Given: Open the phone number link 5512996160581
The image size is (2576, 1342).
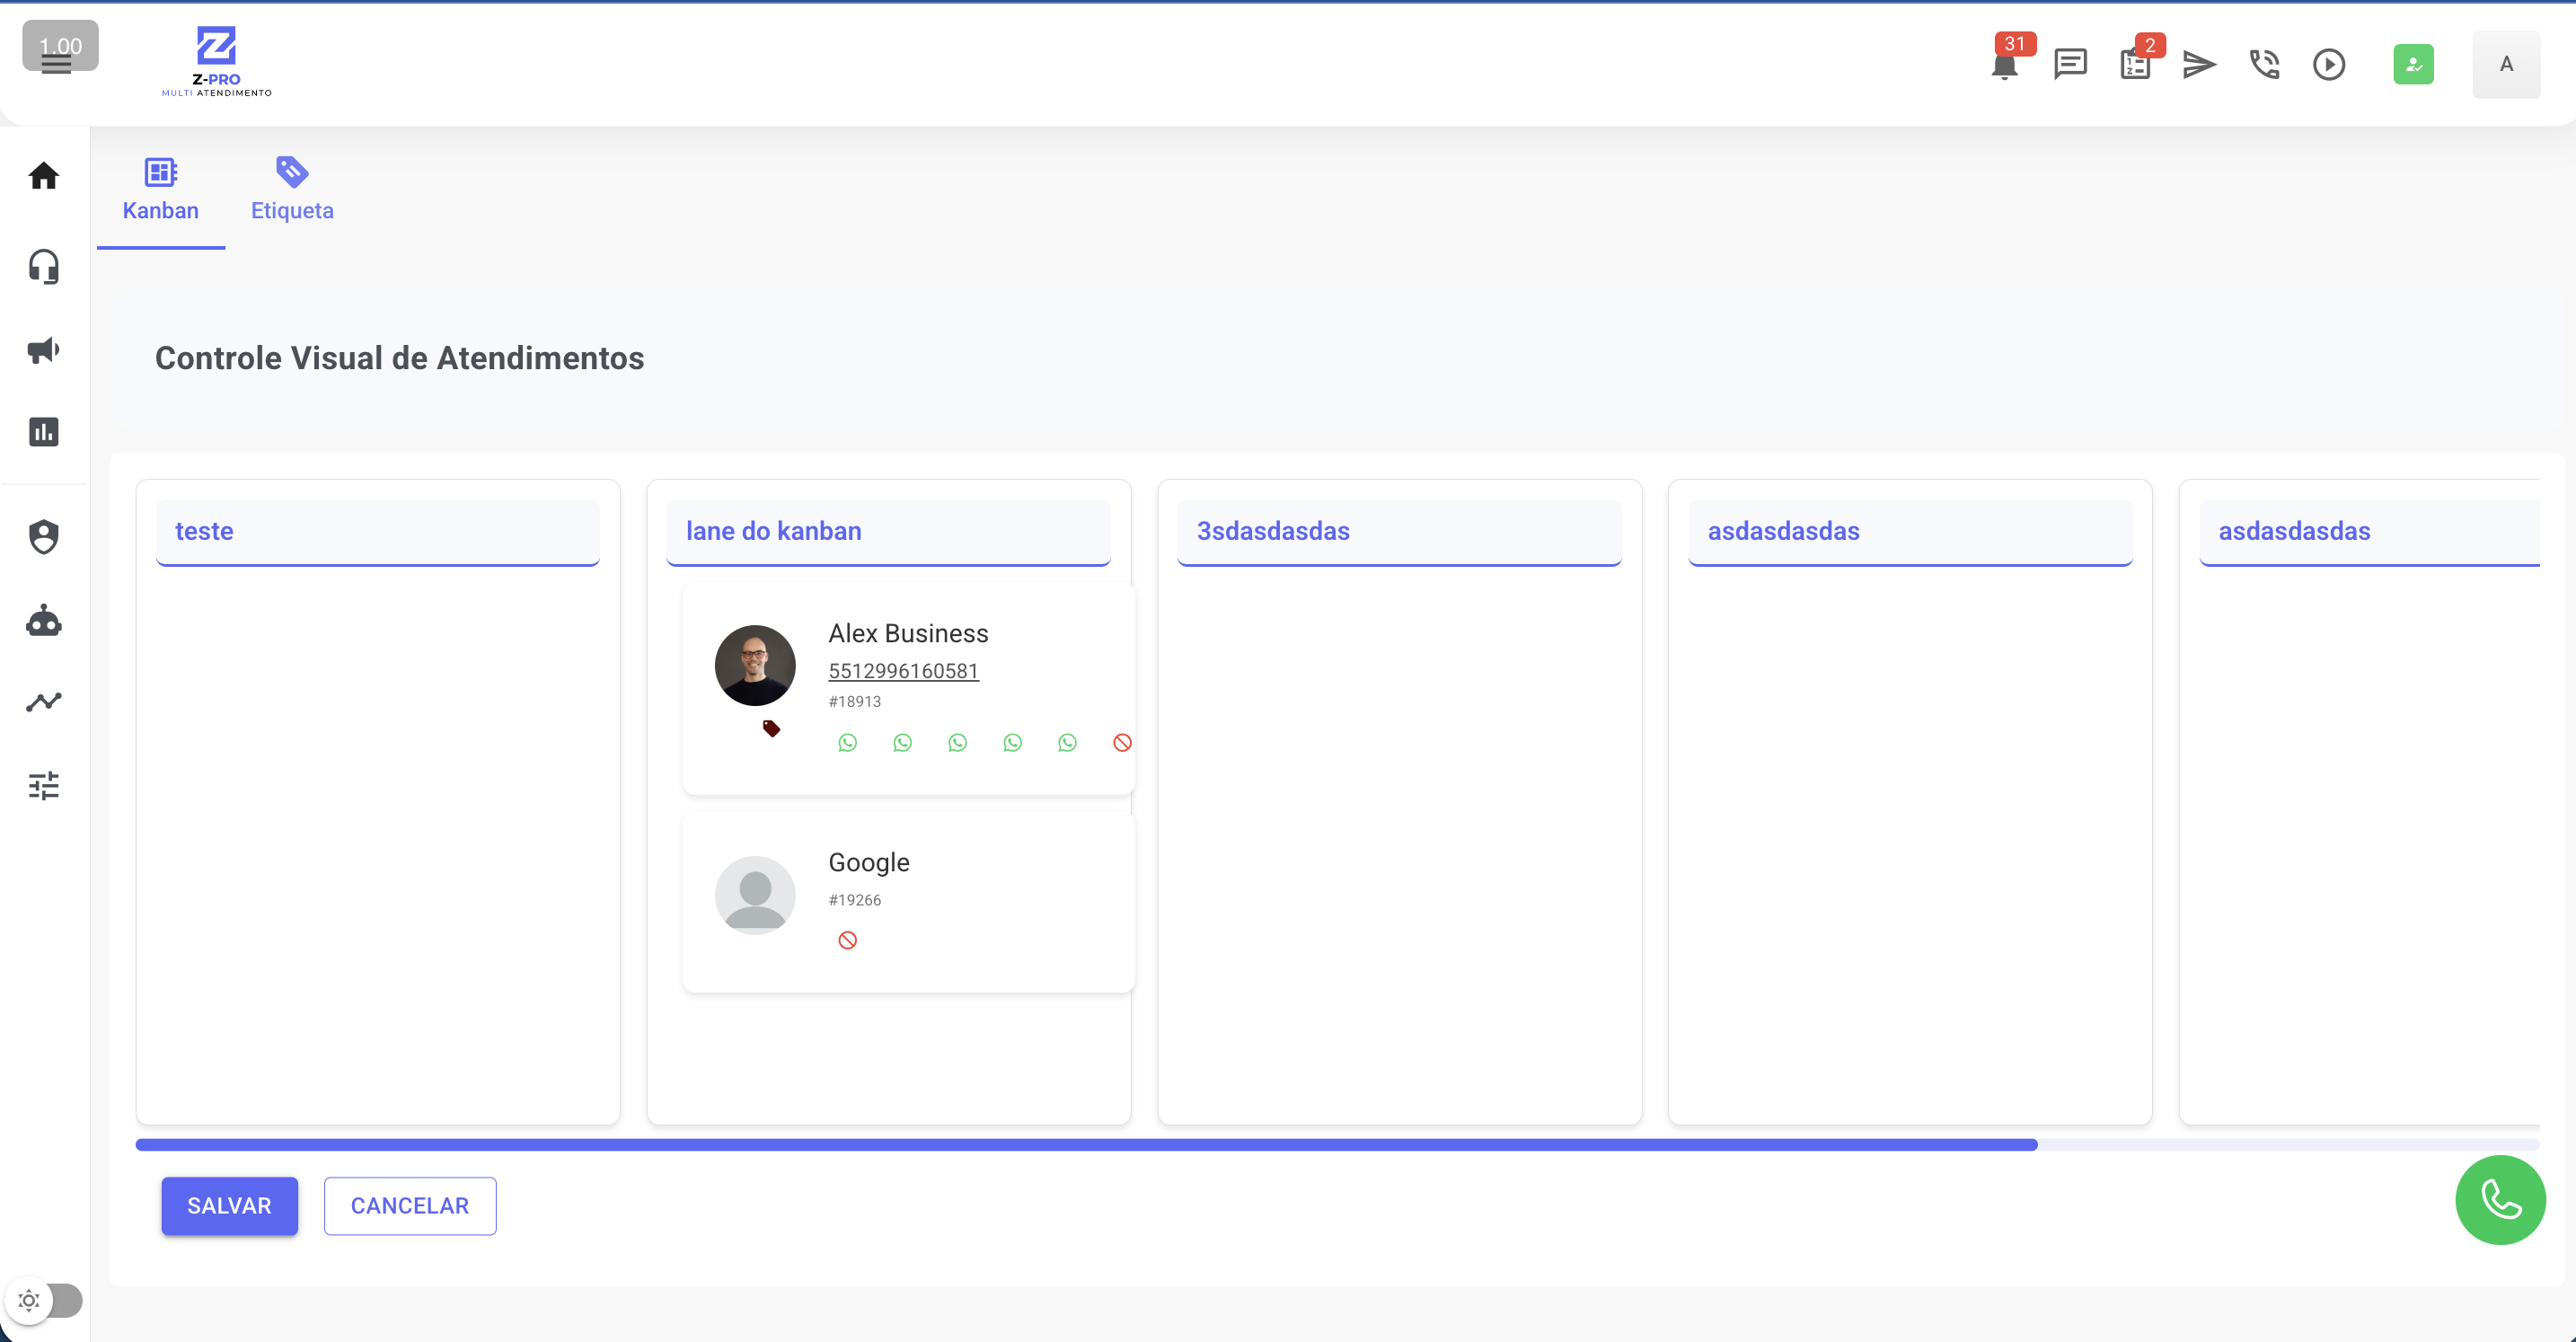Looking at the screenshot, I should point(902,671).
